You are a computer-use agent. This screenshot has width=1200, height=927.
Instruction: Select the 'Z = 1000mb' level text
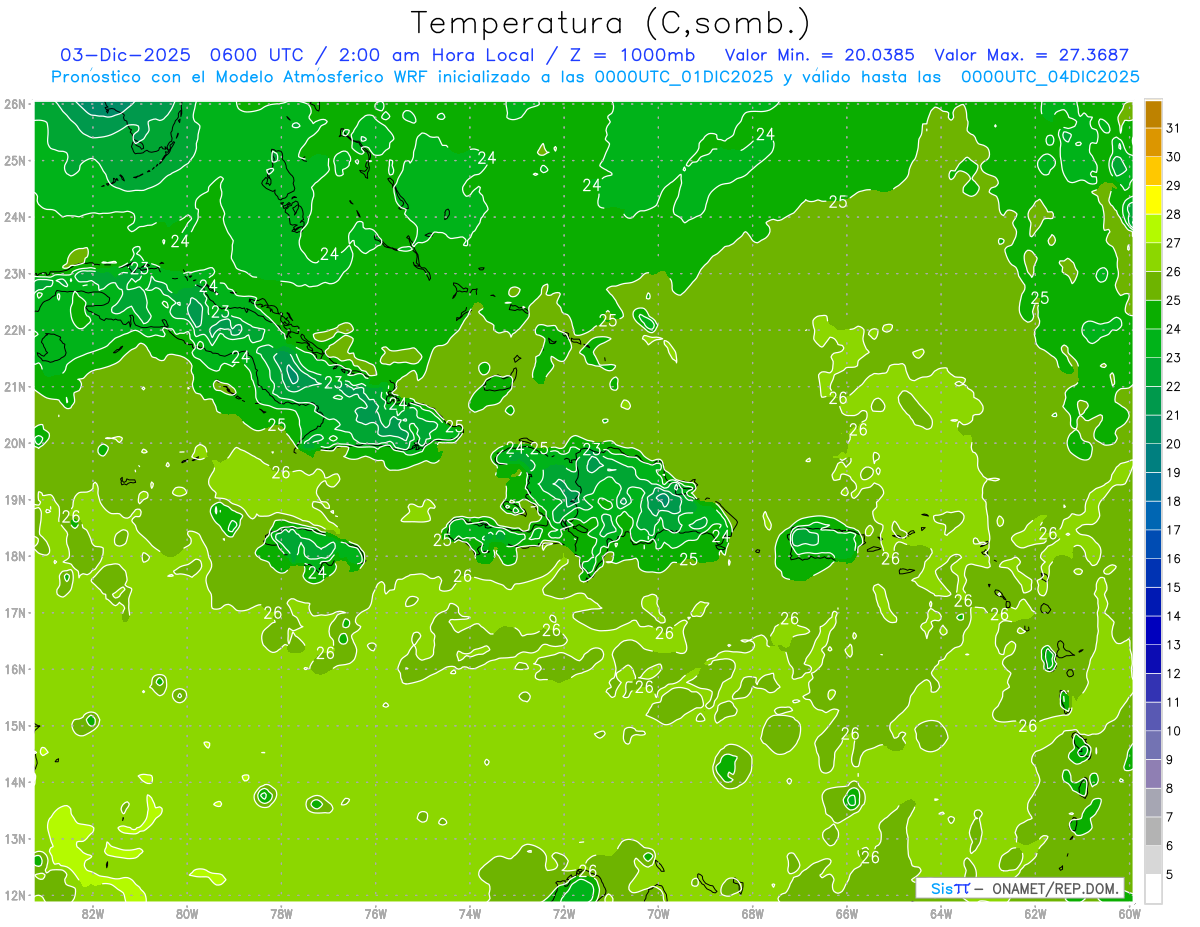click(634, 54)
